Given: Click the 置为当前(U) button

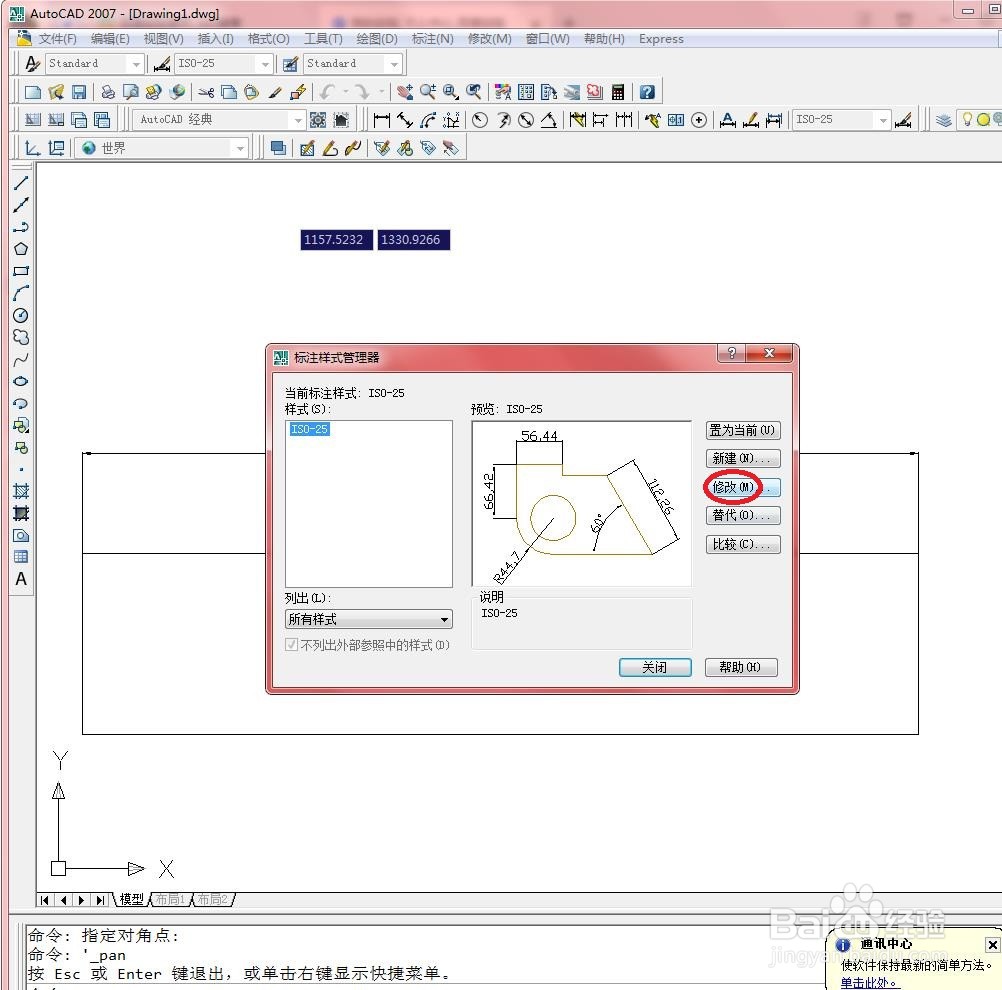Looking at the screenshot, I should 743,430.
